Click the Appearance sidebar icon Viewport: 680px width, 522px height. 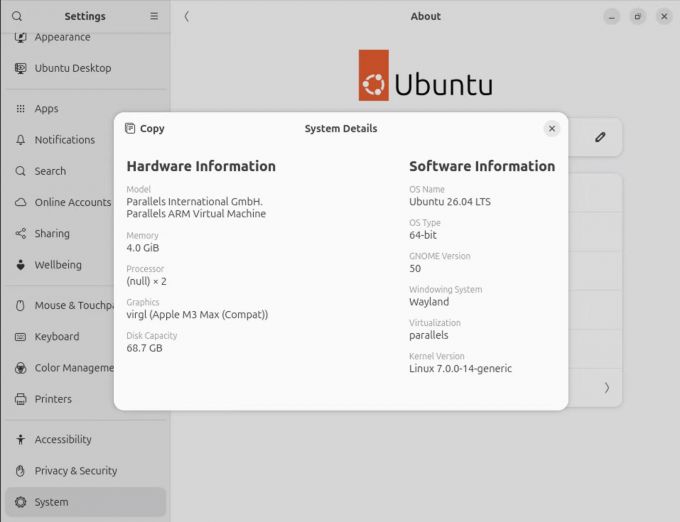[20, 37]
